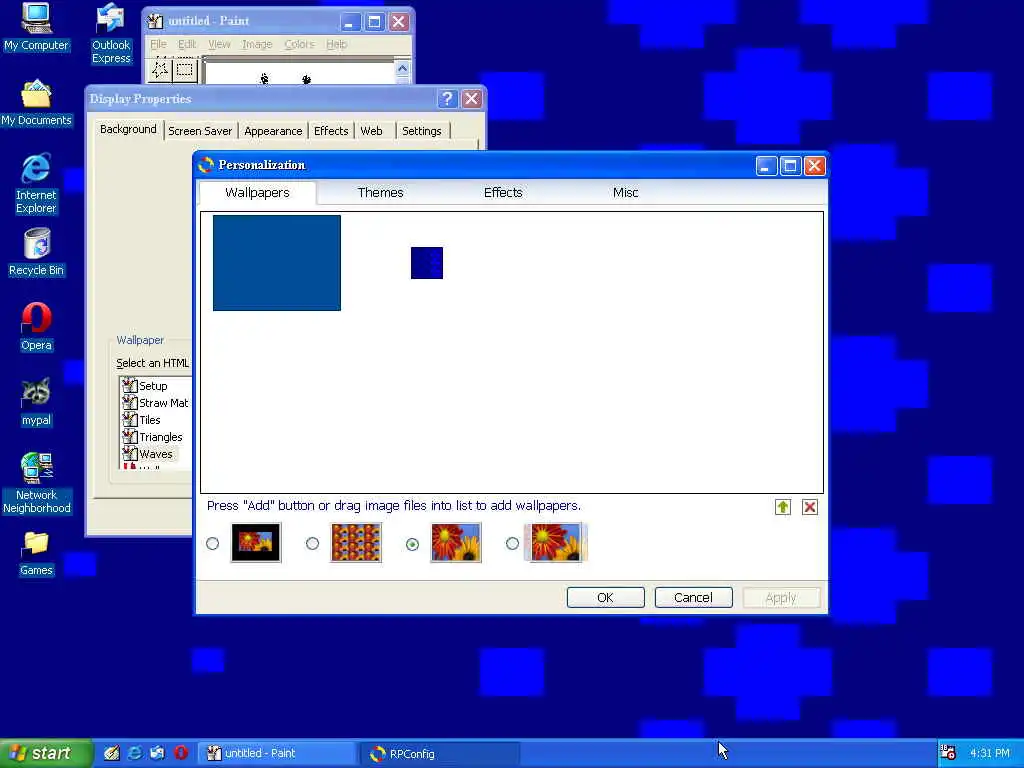Open the Screen Saver tab in Display Properties
1024x768 pixels.
200,131
